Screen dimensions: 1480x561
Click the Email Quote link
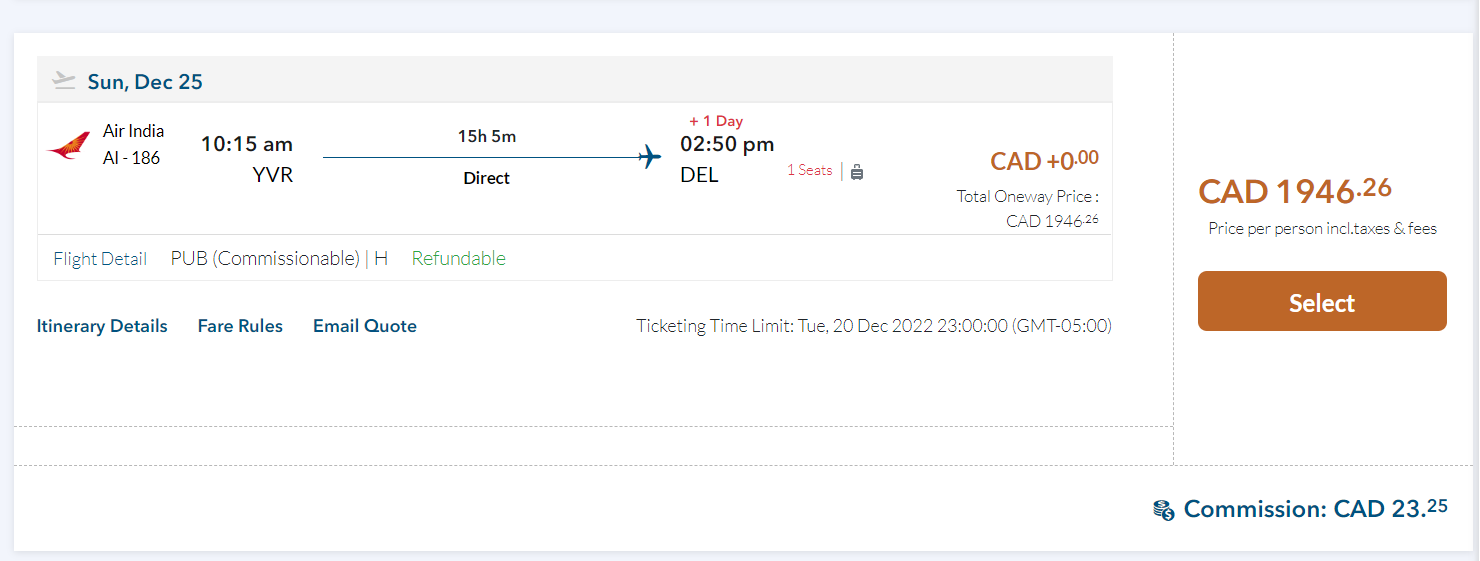[365, 326]
